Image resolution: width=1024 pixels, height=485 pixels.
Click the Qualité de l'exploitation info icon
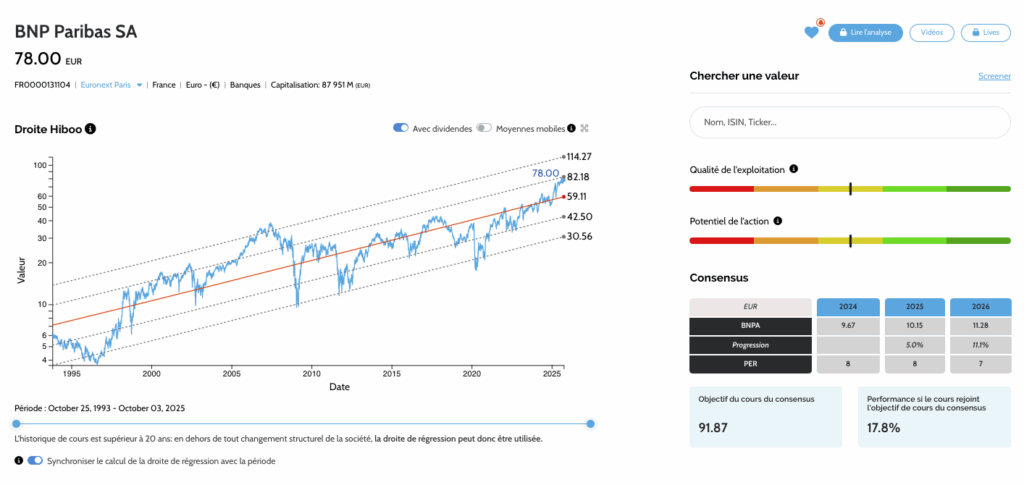793,169
